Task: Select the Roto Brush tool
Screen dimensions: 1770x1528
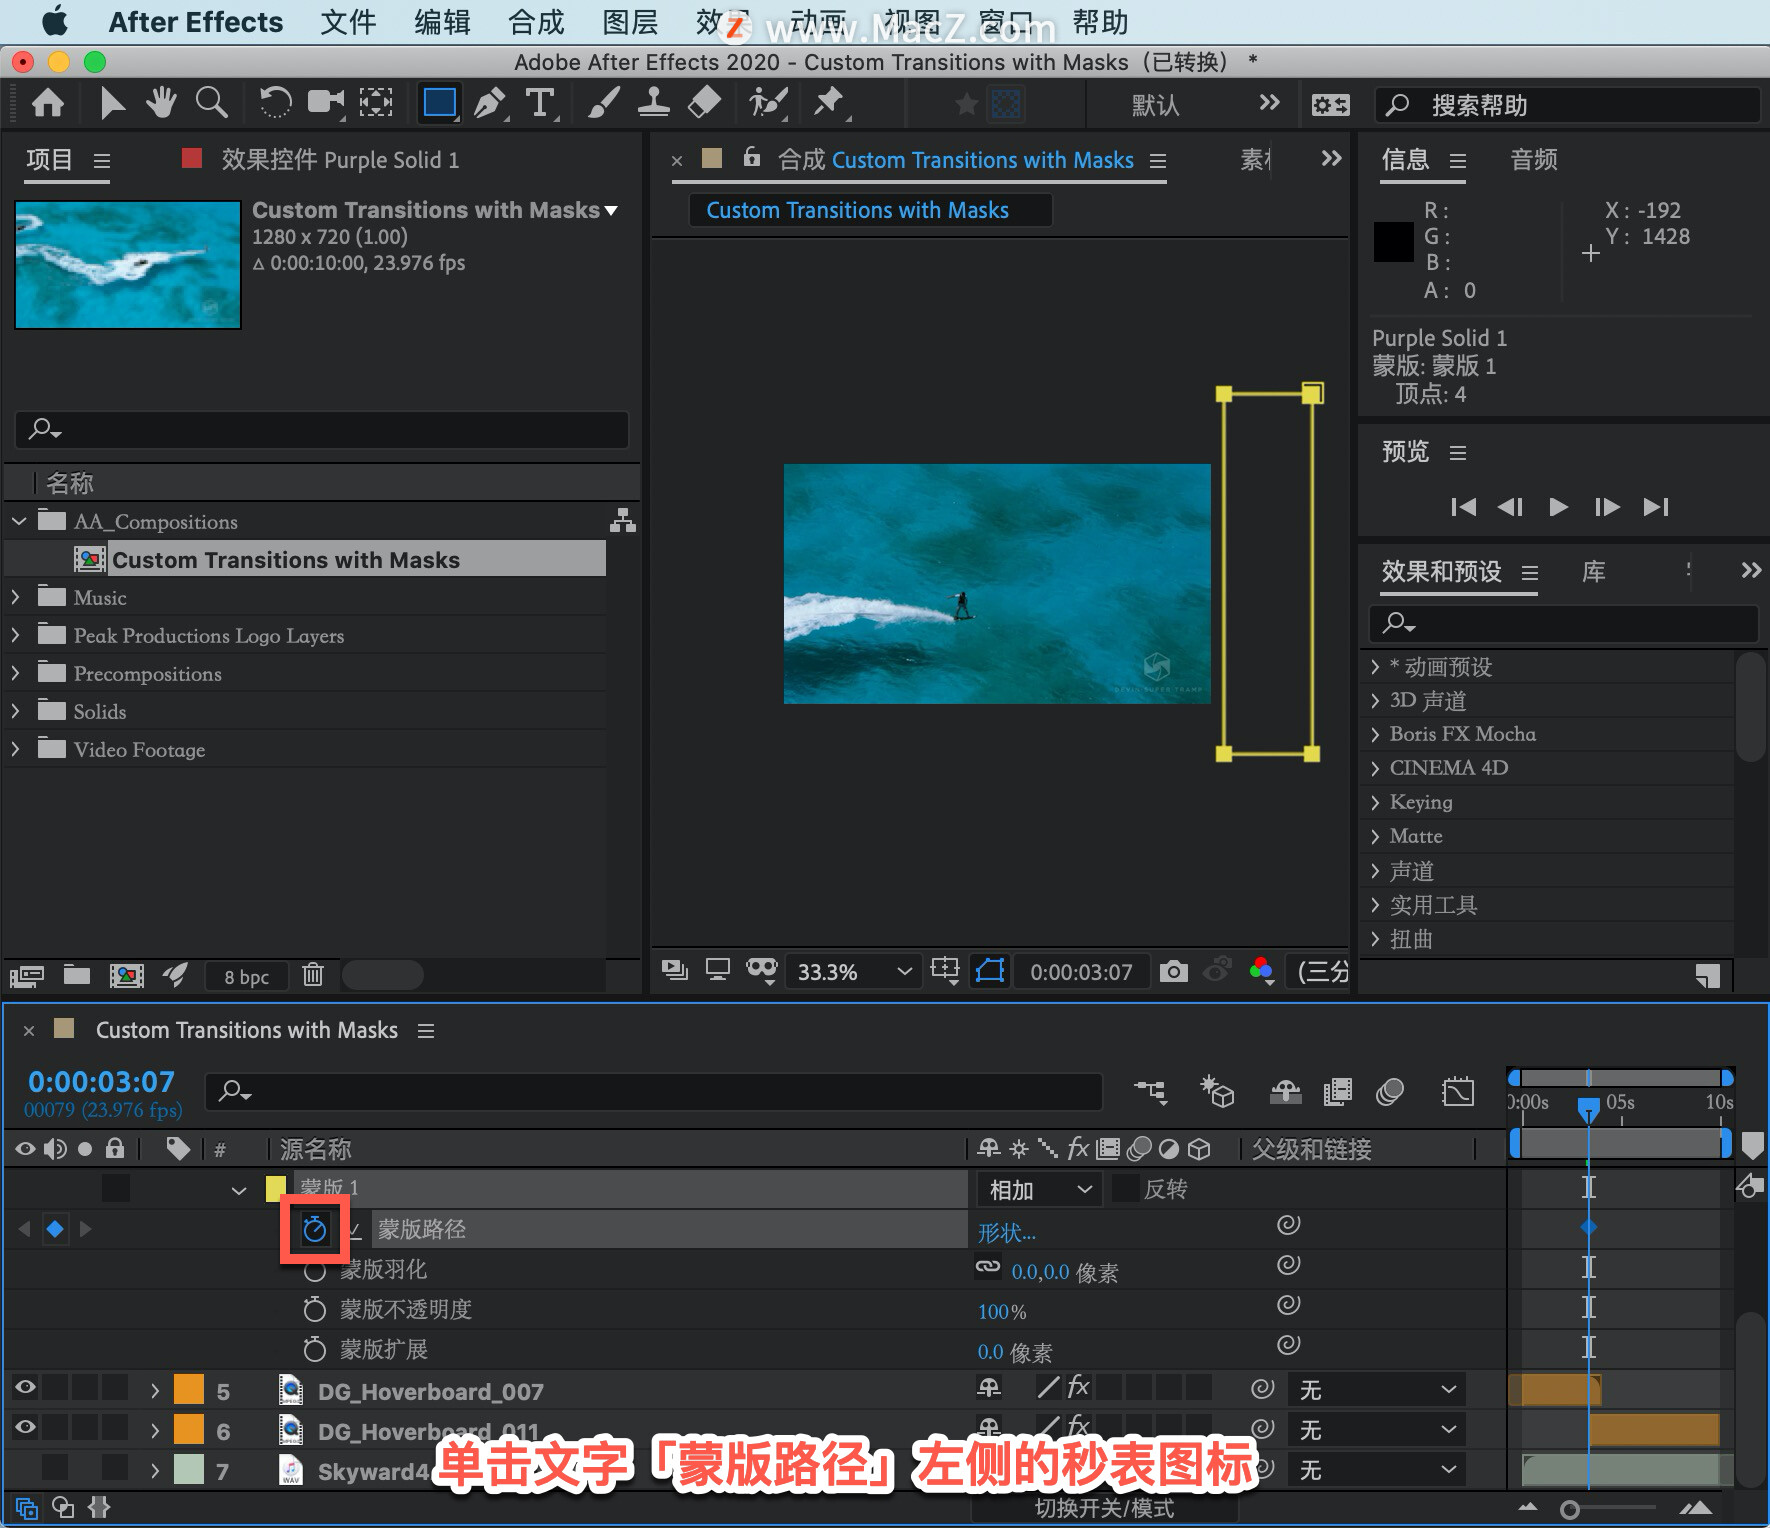Action: point(768,102)
